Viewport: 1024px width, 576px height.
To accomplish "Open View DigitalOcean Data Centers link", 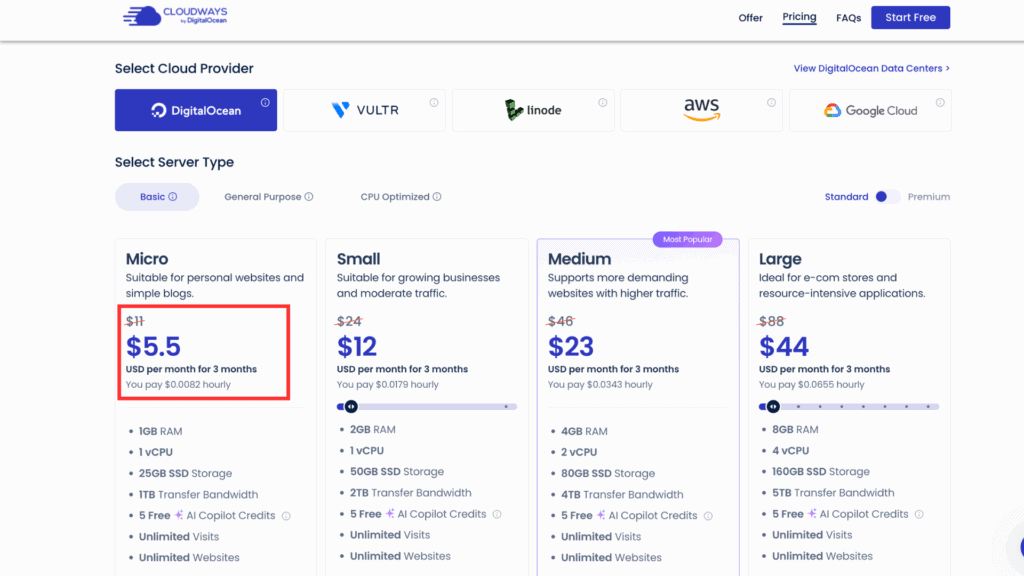I will (x=871, y=68).
